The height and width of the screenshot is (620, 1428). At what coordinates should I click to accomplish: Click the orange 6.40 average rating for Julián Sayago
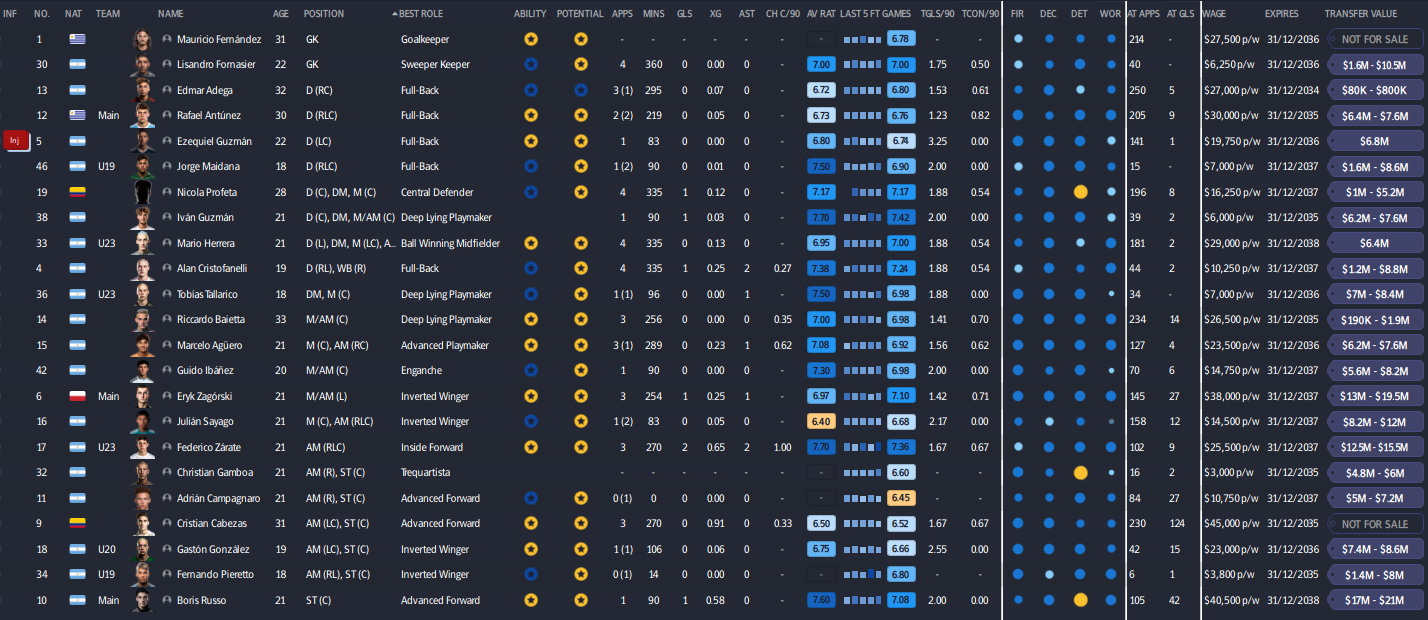pyautogui.click(x=821, y=421)
